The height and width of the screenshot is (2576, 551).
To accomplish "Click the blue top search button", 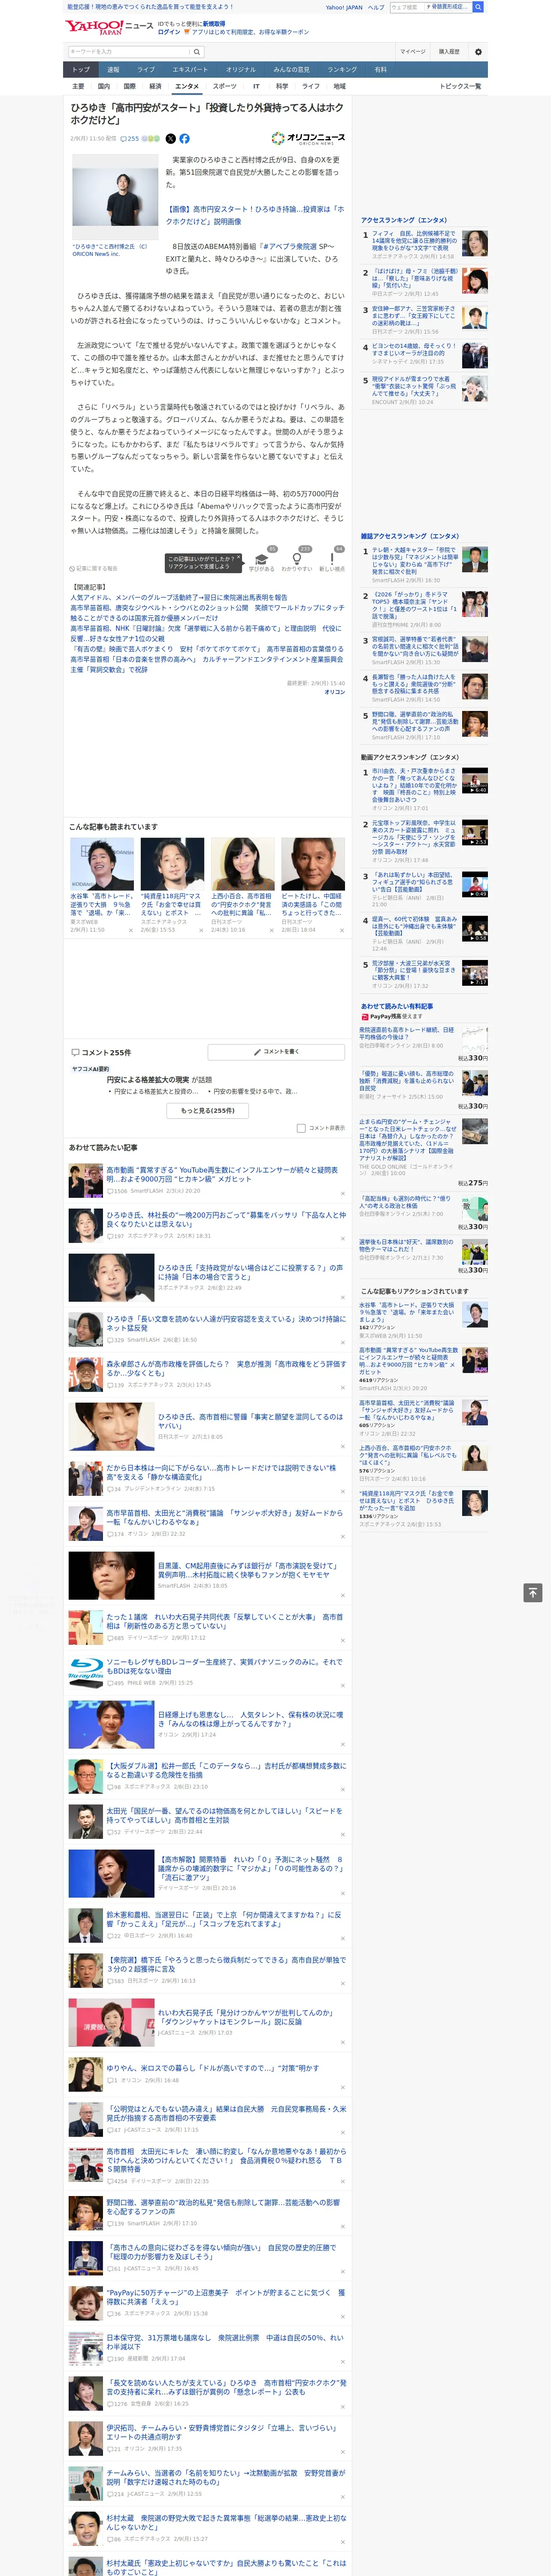I will pos(478,7).
